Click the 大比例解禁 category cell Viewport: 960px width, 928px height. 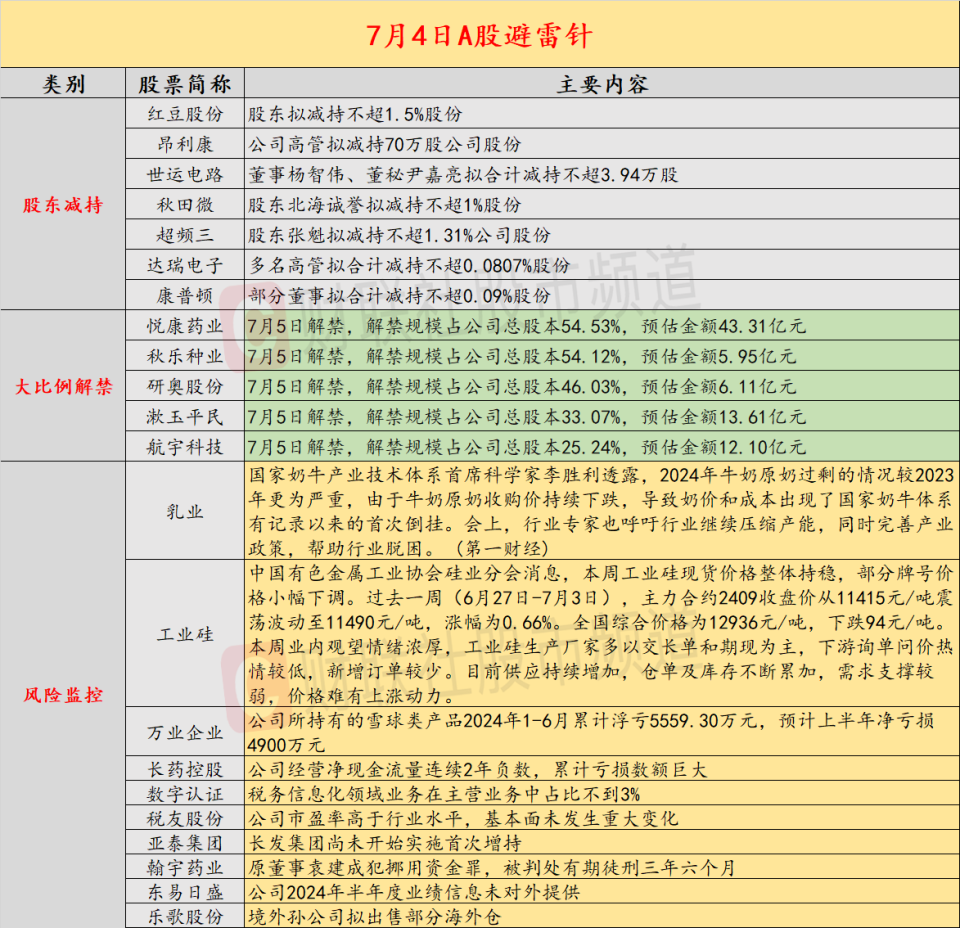[63, 386]
